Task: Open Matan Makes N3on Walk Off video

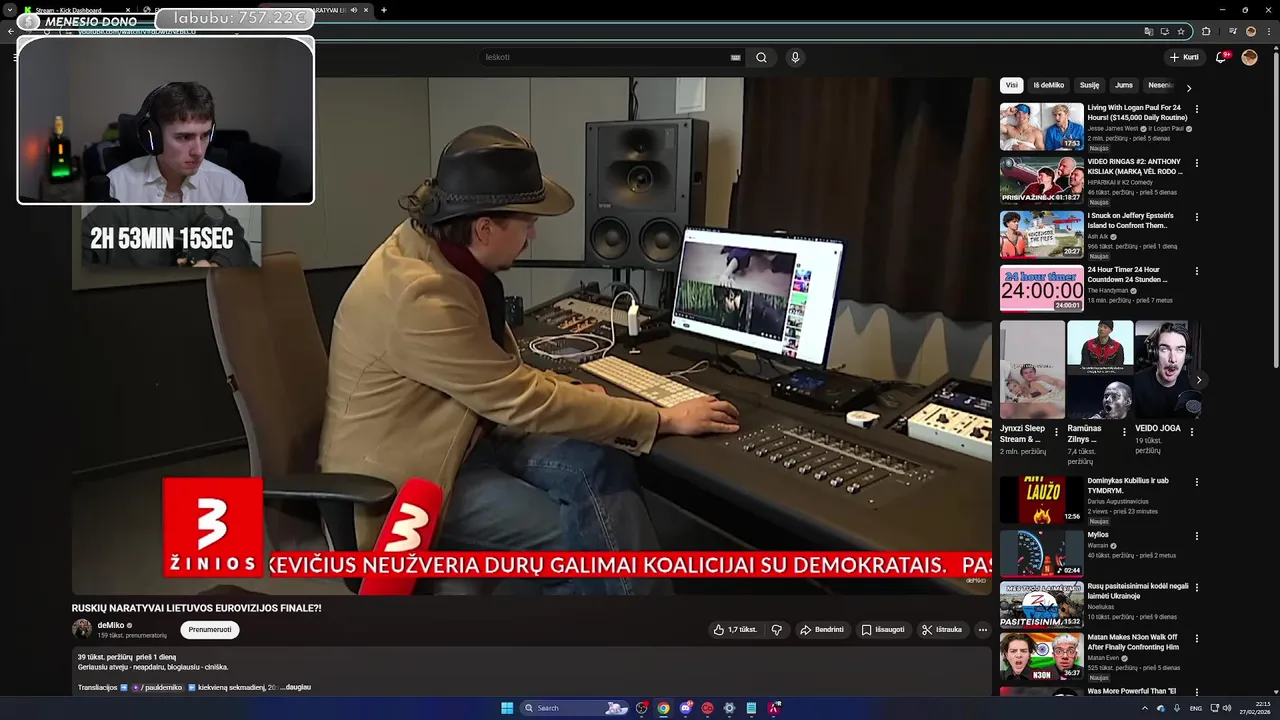Action: [1041, 656]
